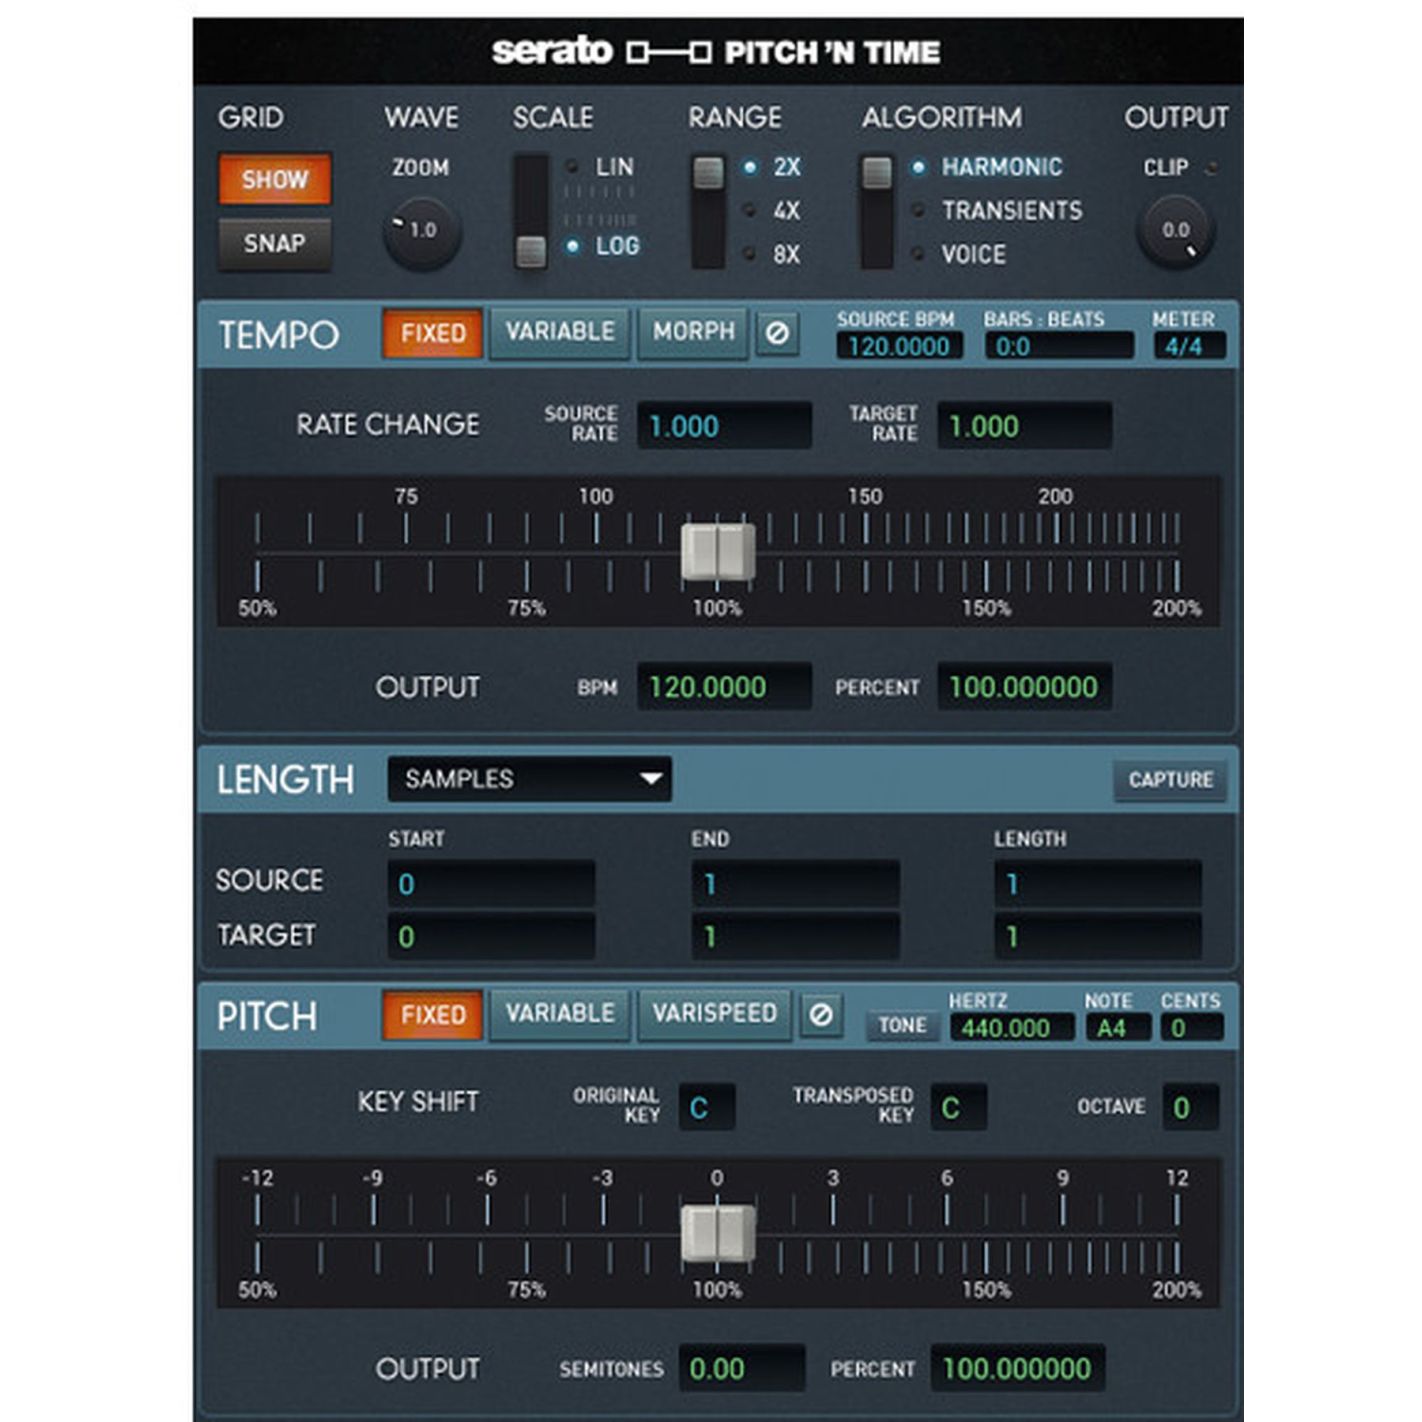Edit the TARGET LENGTH field

[x=1098, y=937]
